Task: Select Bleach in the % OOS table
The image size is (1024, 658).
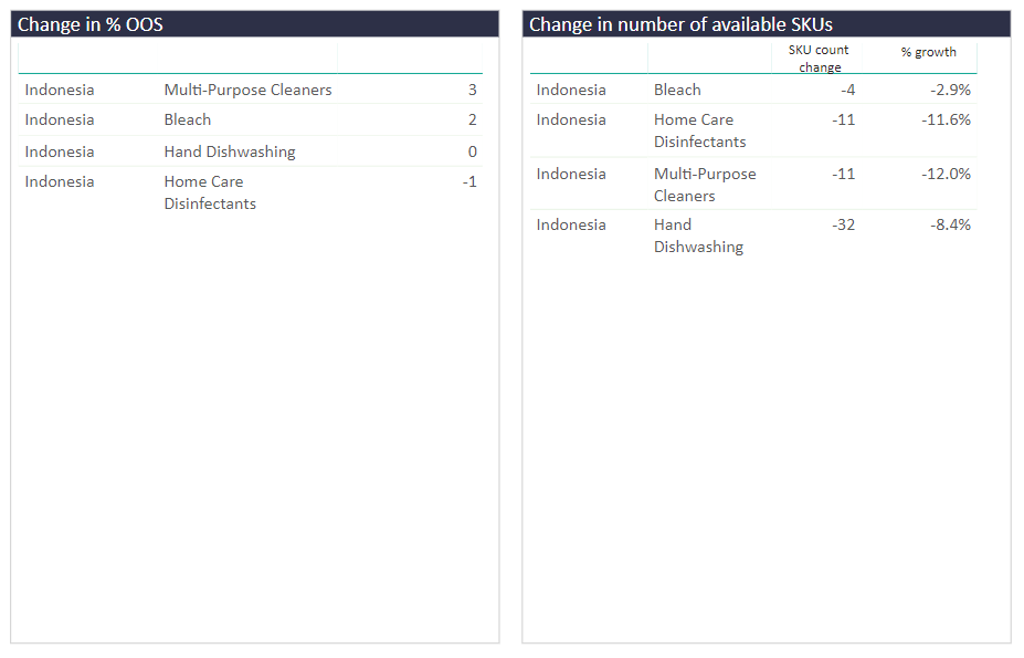Action: pos(187,120)
